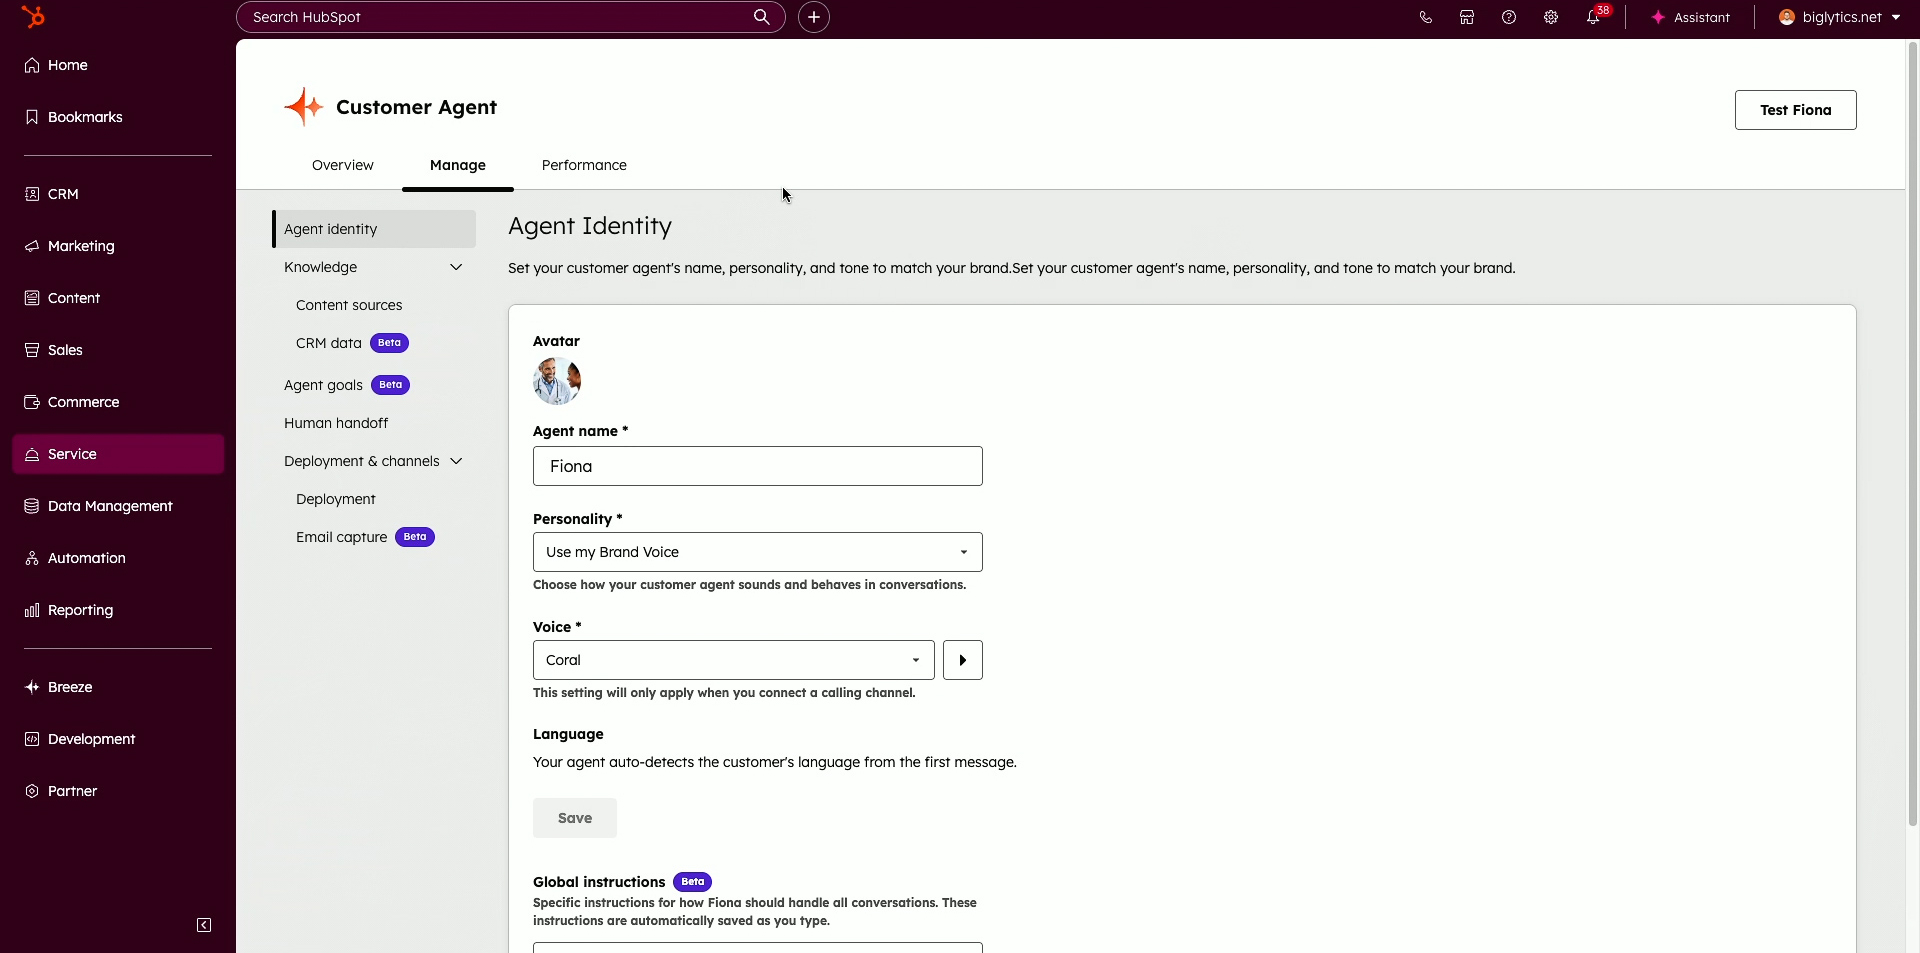This screenshot has width=1920, height=953.
Task: Open the HubSpot Marketplace icon
Action: [x=1467, y=17]
